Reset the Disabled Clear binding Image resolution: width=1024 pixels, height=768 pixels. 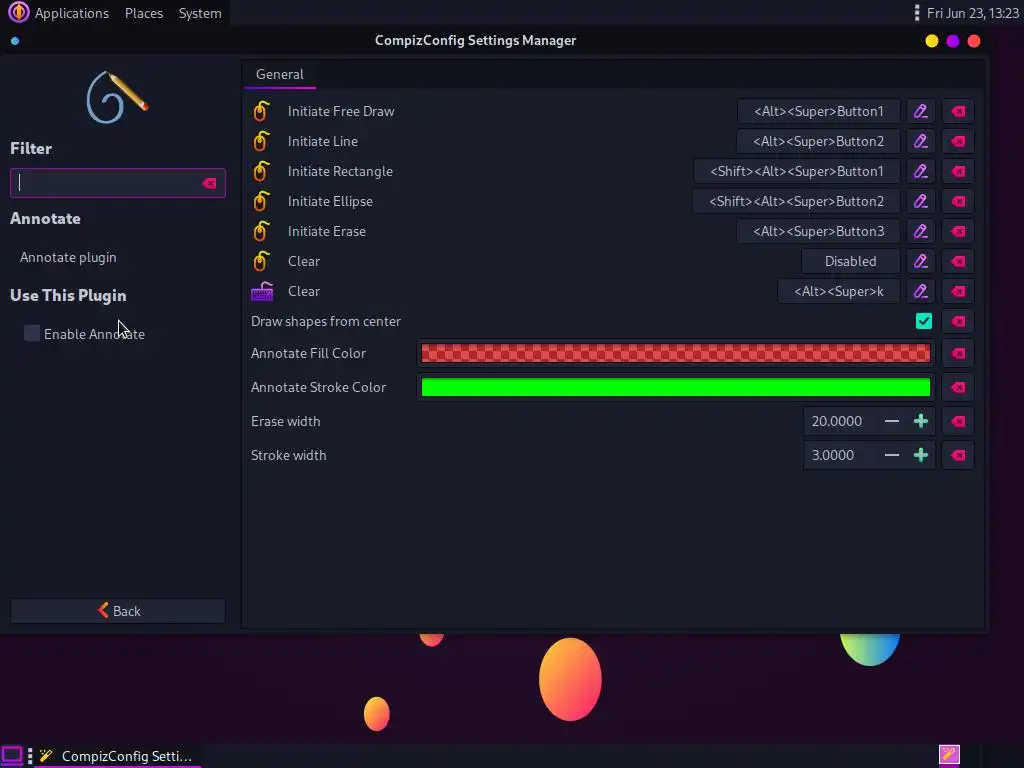click(x=958, y=261)
